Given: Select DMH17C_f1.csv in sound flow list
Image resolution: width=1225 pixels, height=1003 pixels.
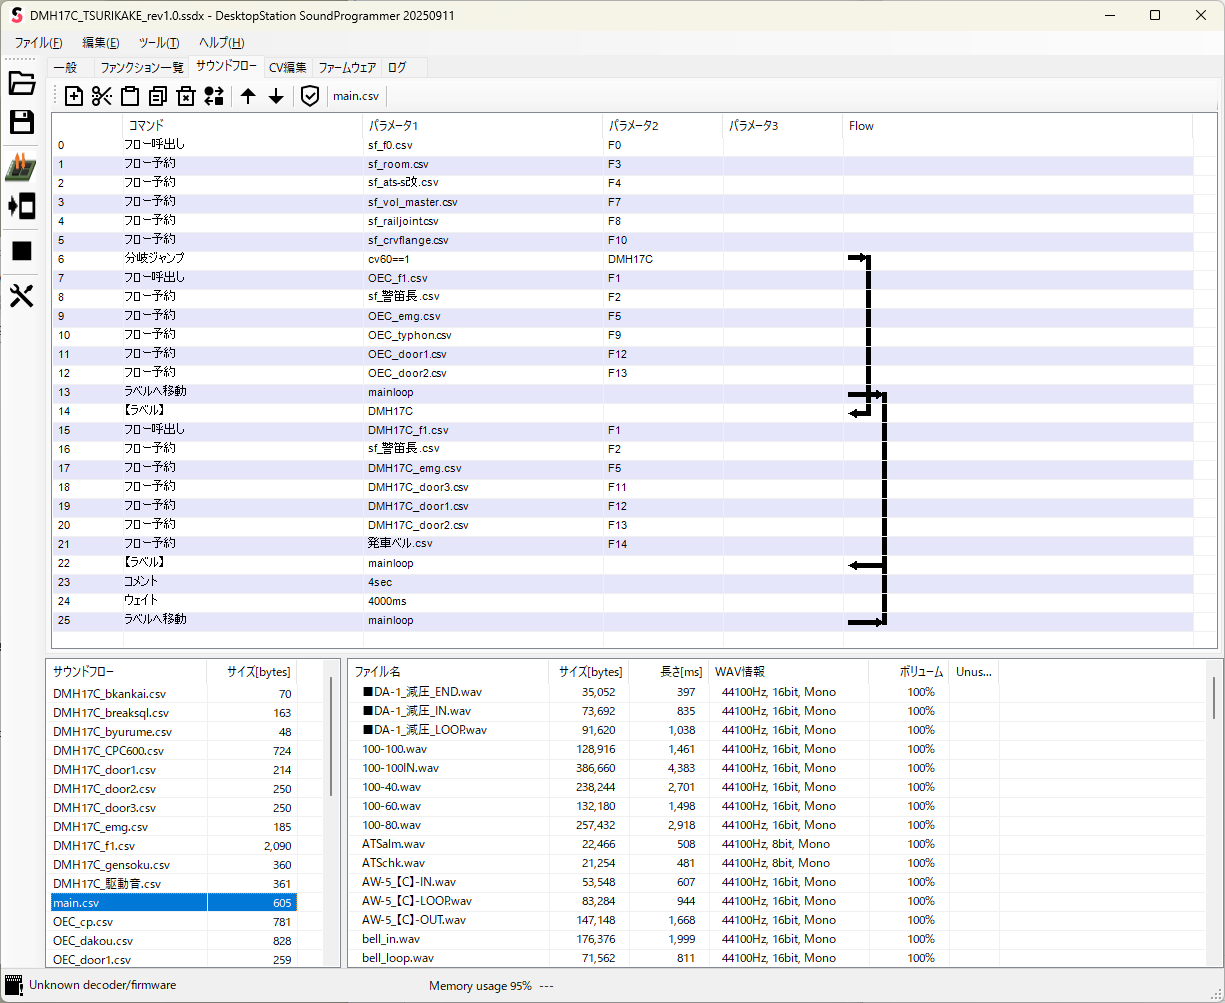Looking at the screenshot, I should (95, 846).
